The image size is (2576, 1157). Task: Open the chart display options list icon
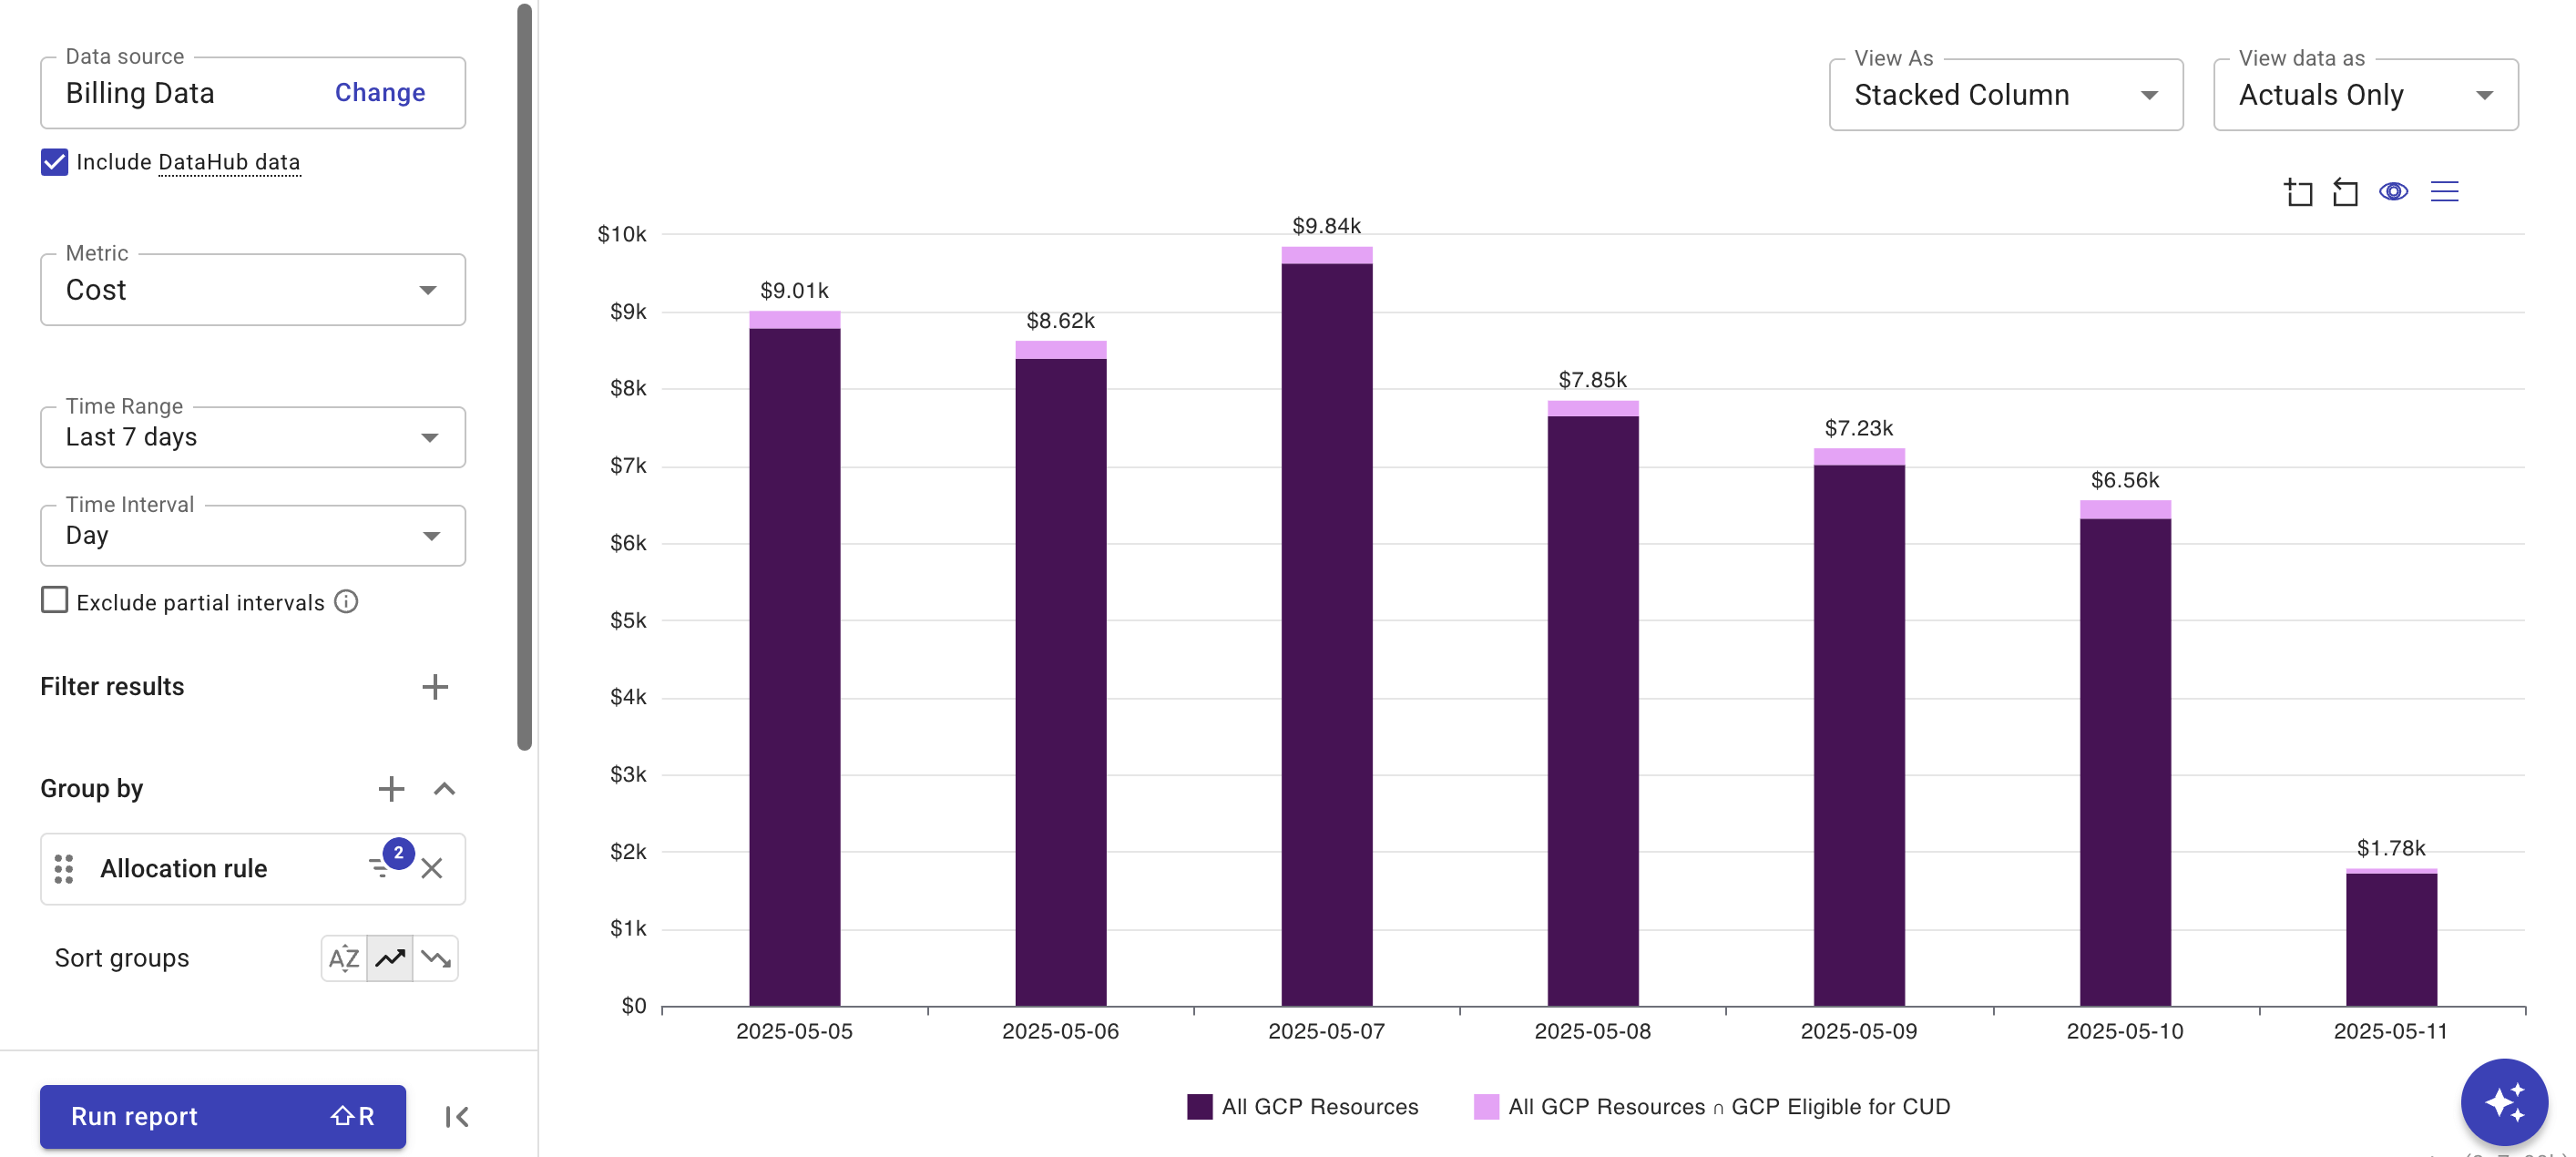coord(2445,191)
